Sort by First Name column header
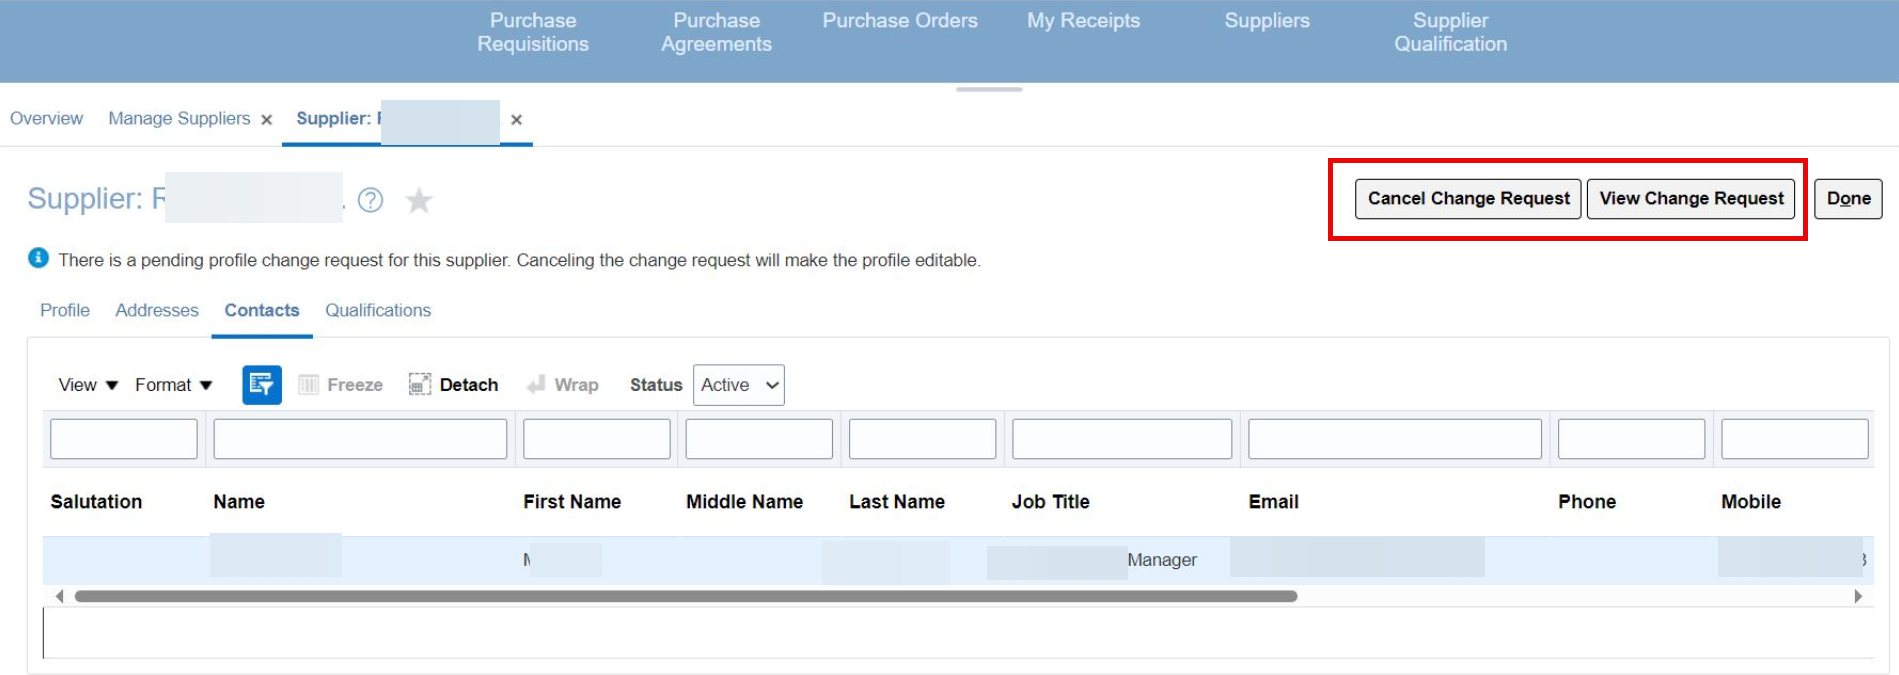 click(x=572, y=502)
